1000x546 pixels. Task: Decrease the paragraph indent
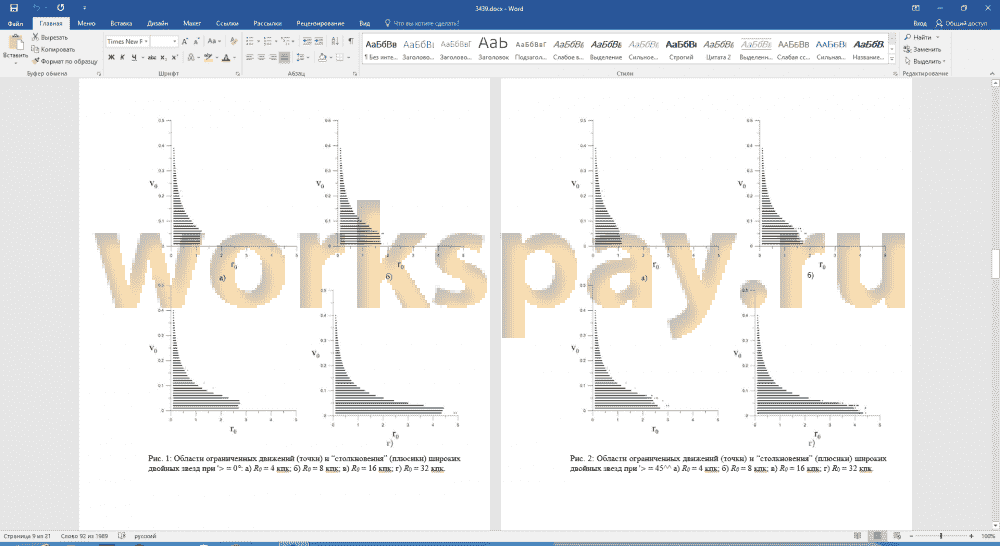tap(307, 41)
